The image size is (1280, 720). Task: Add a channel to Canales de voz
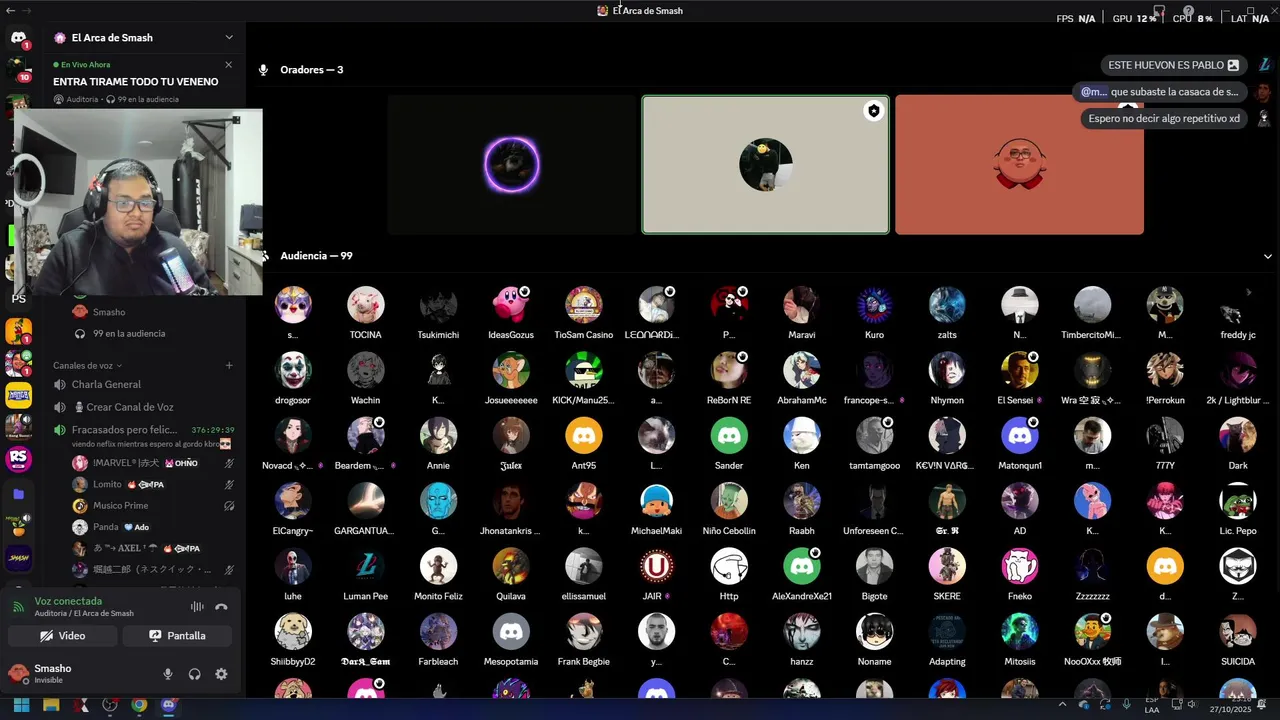pos(229,366)
